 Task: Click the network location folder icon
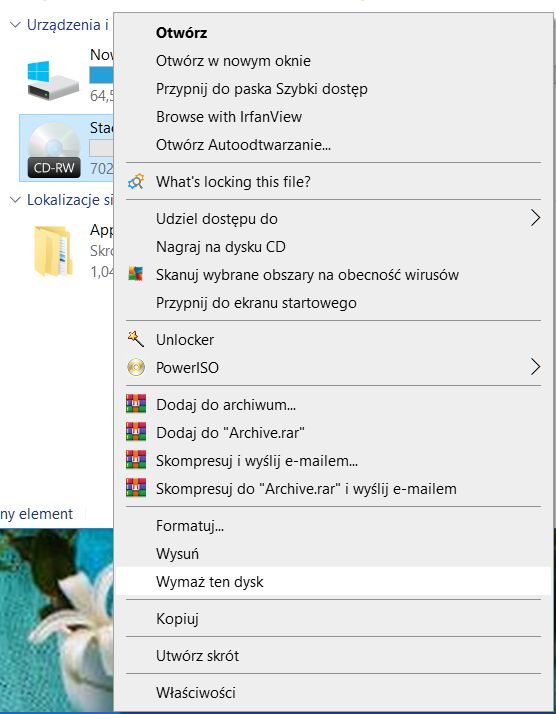53,251
